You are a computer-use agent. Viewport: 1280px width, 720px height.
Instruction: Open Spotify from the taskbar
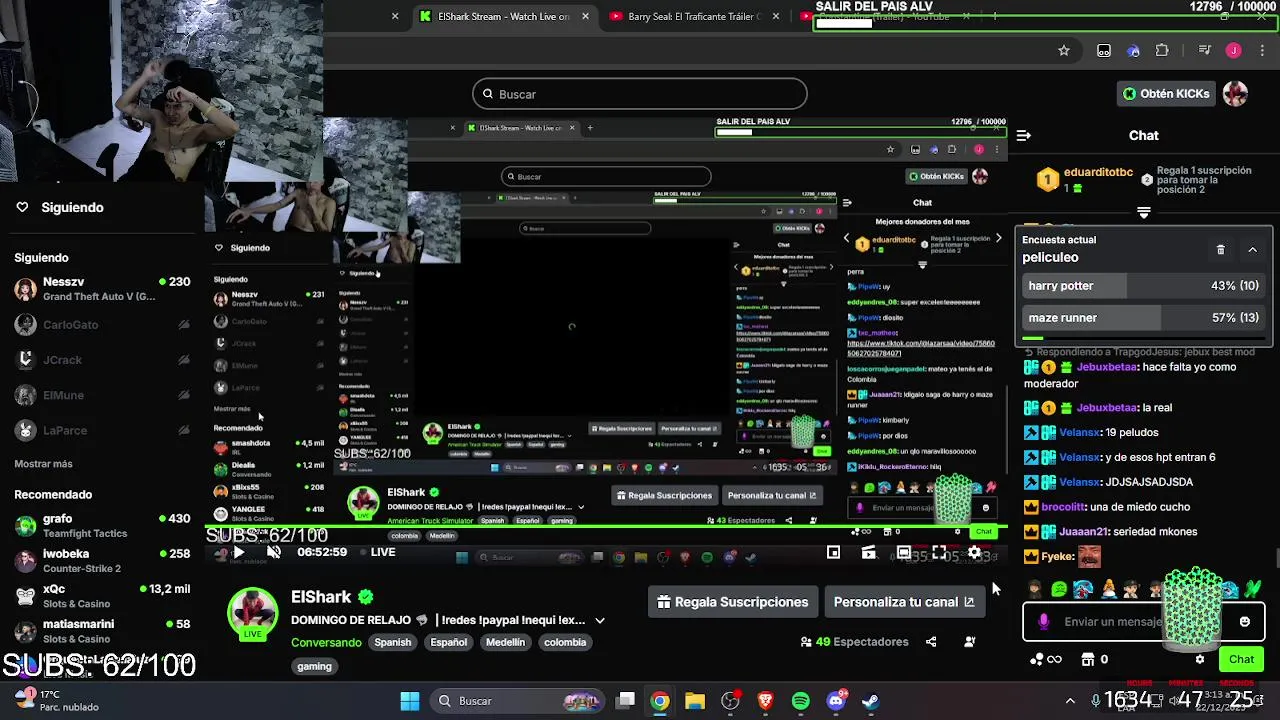coord(800,701)
